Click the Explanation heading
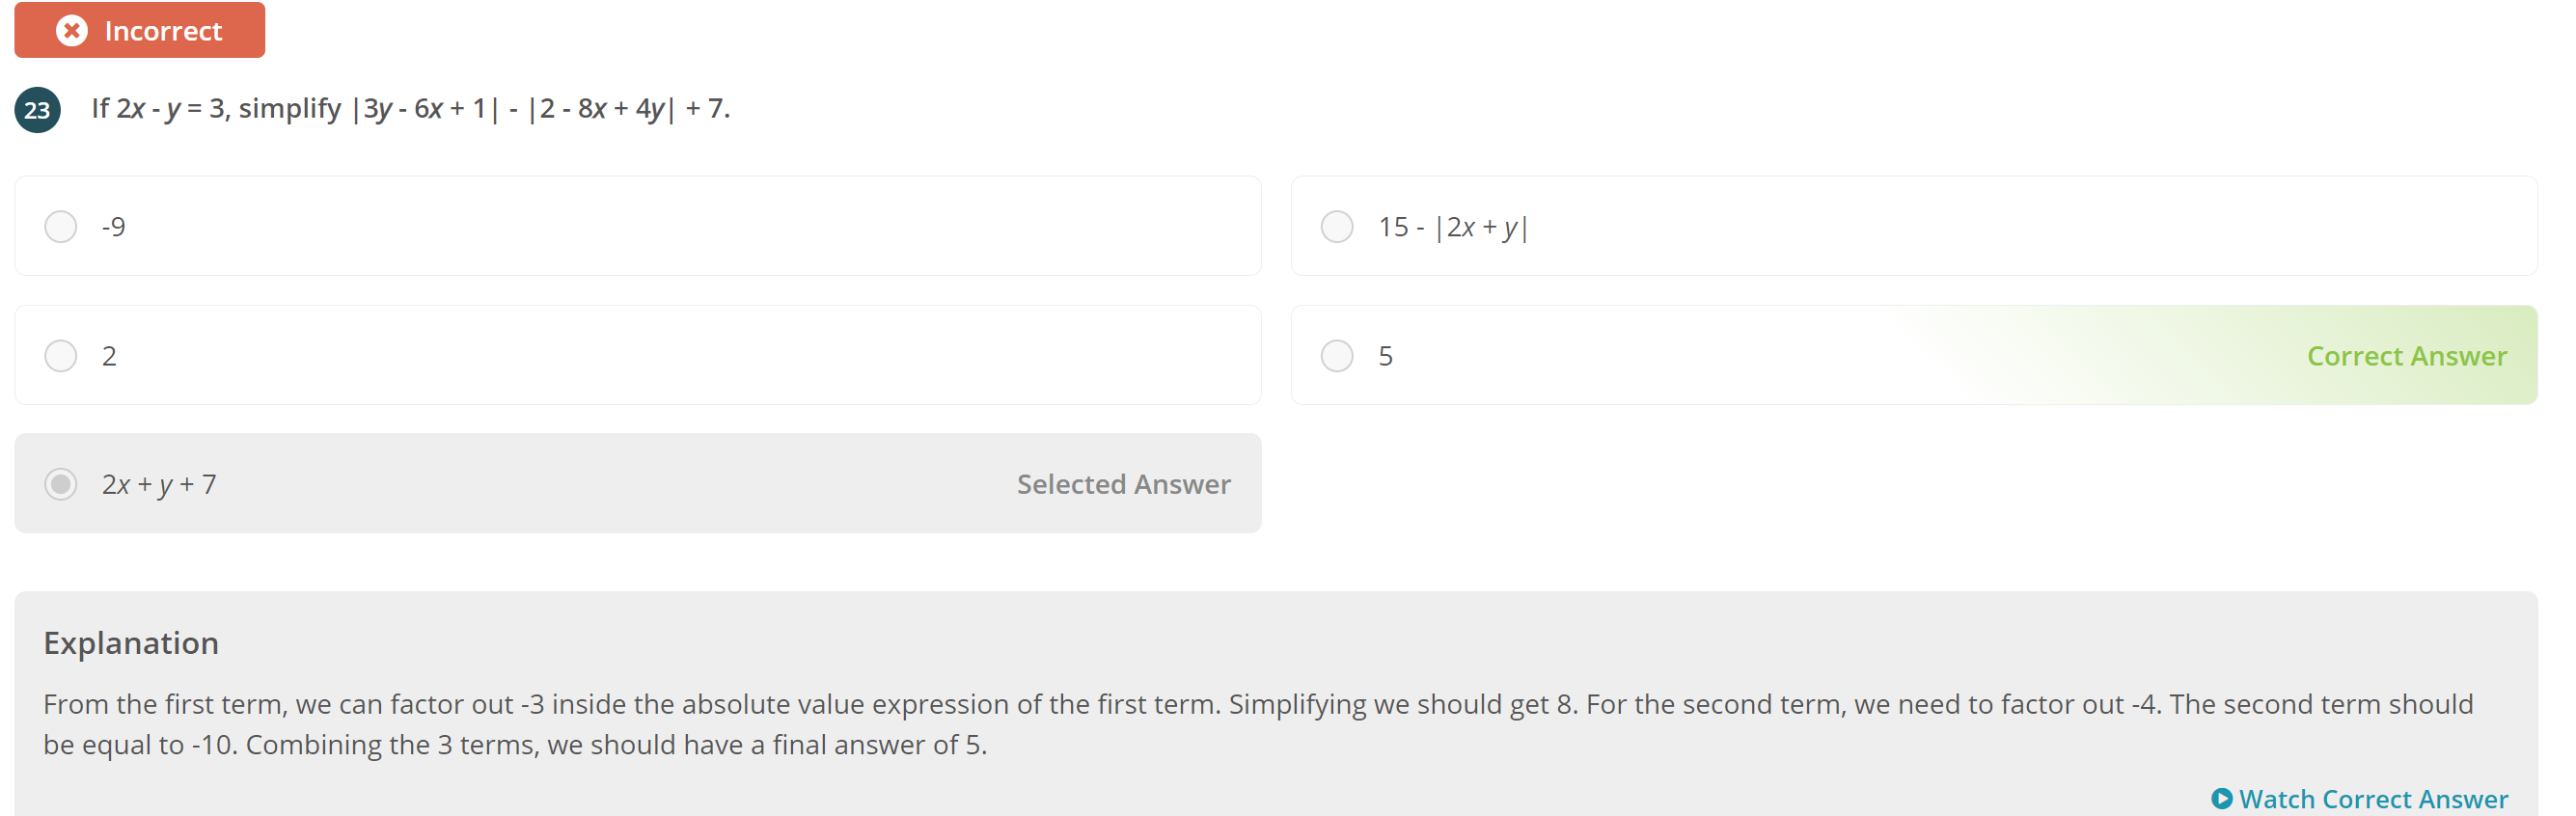The height and width of the screenshot is (816, 2576). pyautogui.click(x=130, y=643)
